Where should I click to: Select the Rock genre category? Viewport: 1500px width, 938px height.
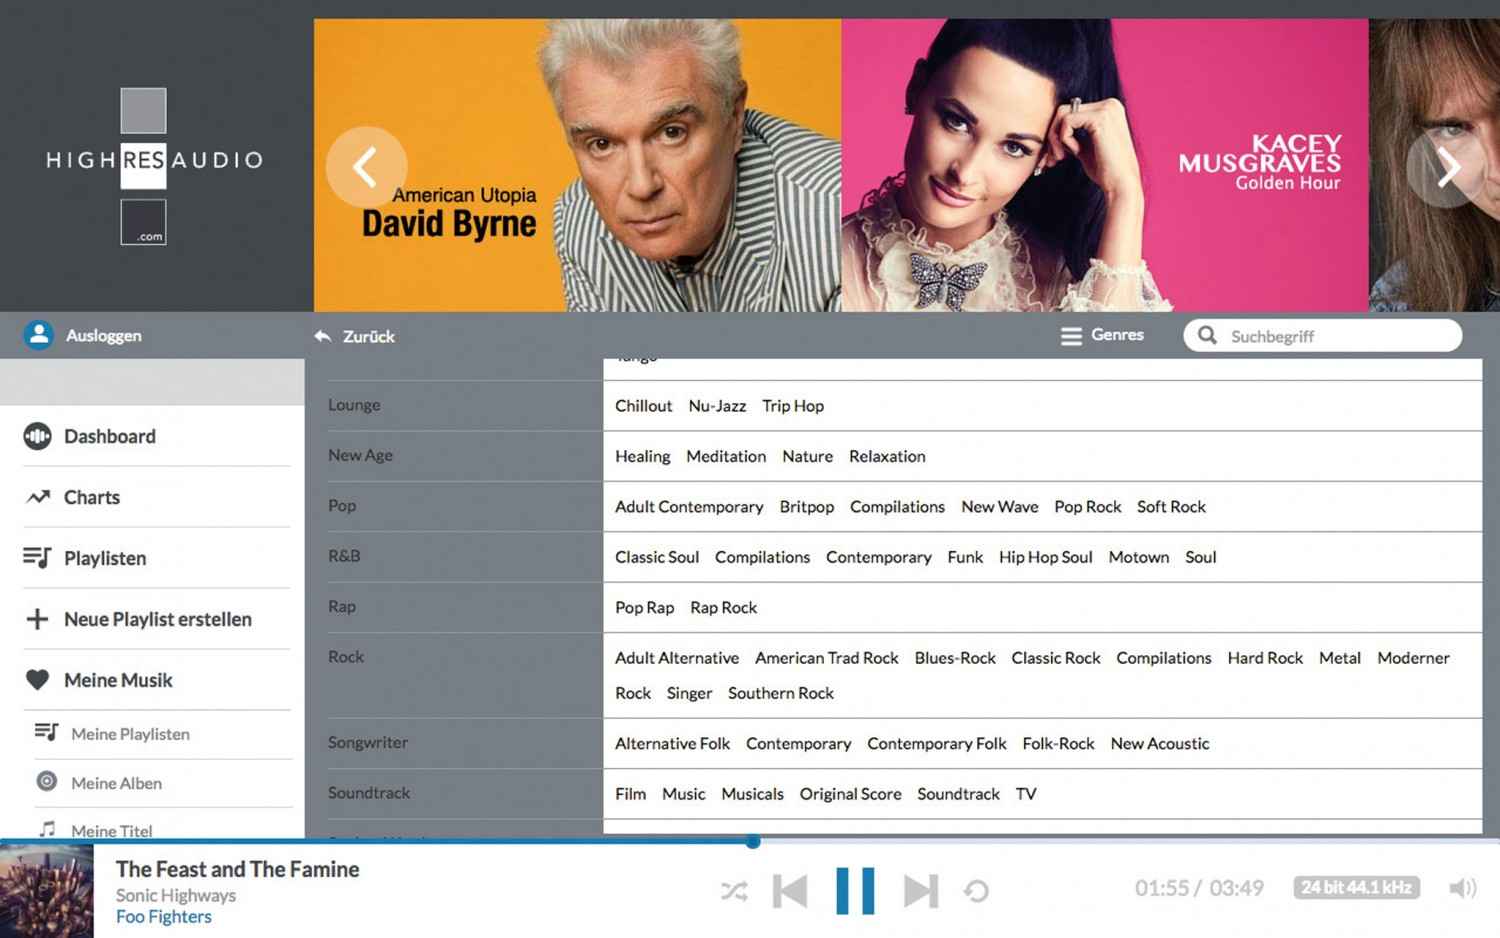click(x=346, y=656)
